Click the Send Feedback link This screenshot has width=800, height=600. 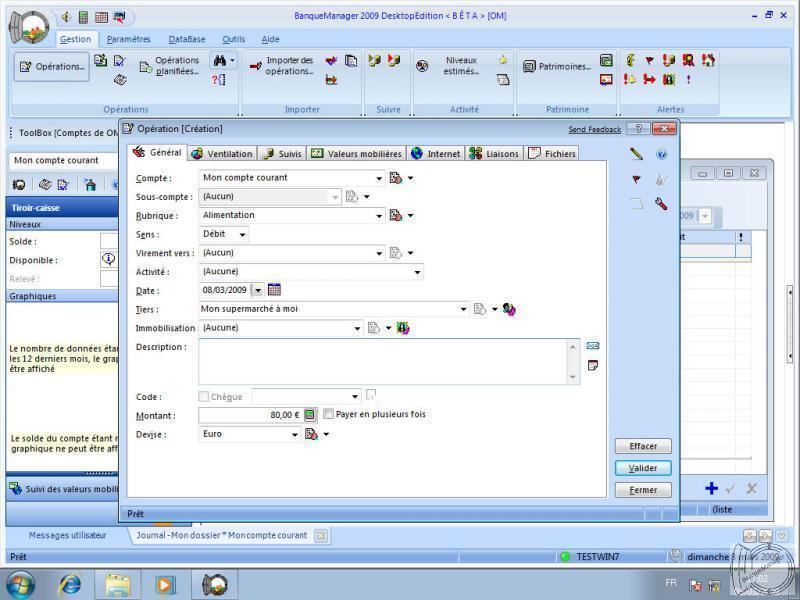pos(594,130)
